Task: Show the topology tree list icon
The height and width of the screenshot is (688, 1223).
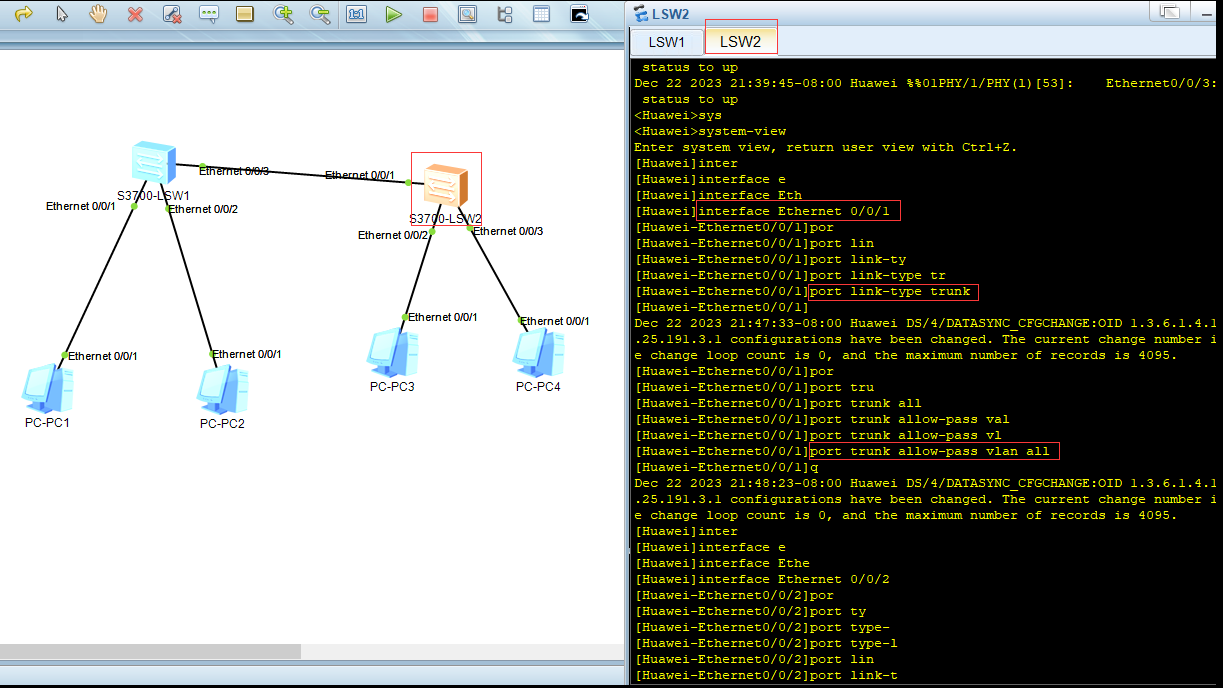Action: click(504, 14)
